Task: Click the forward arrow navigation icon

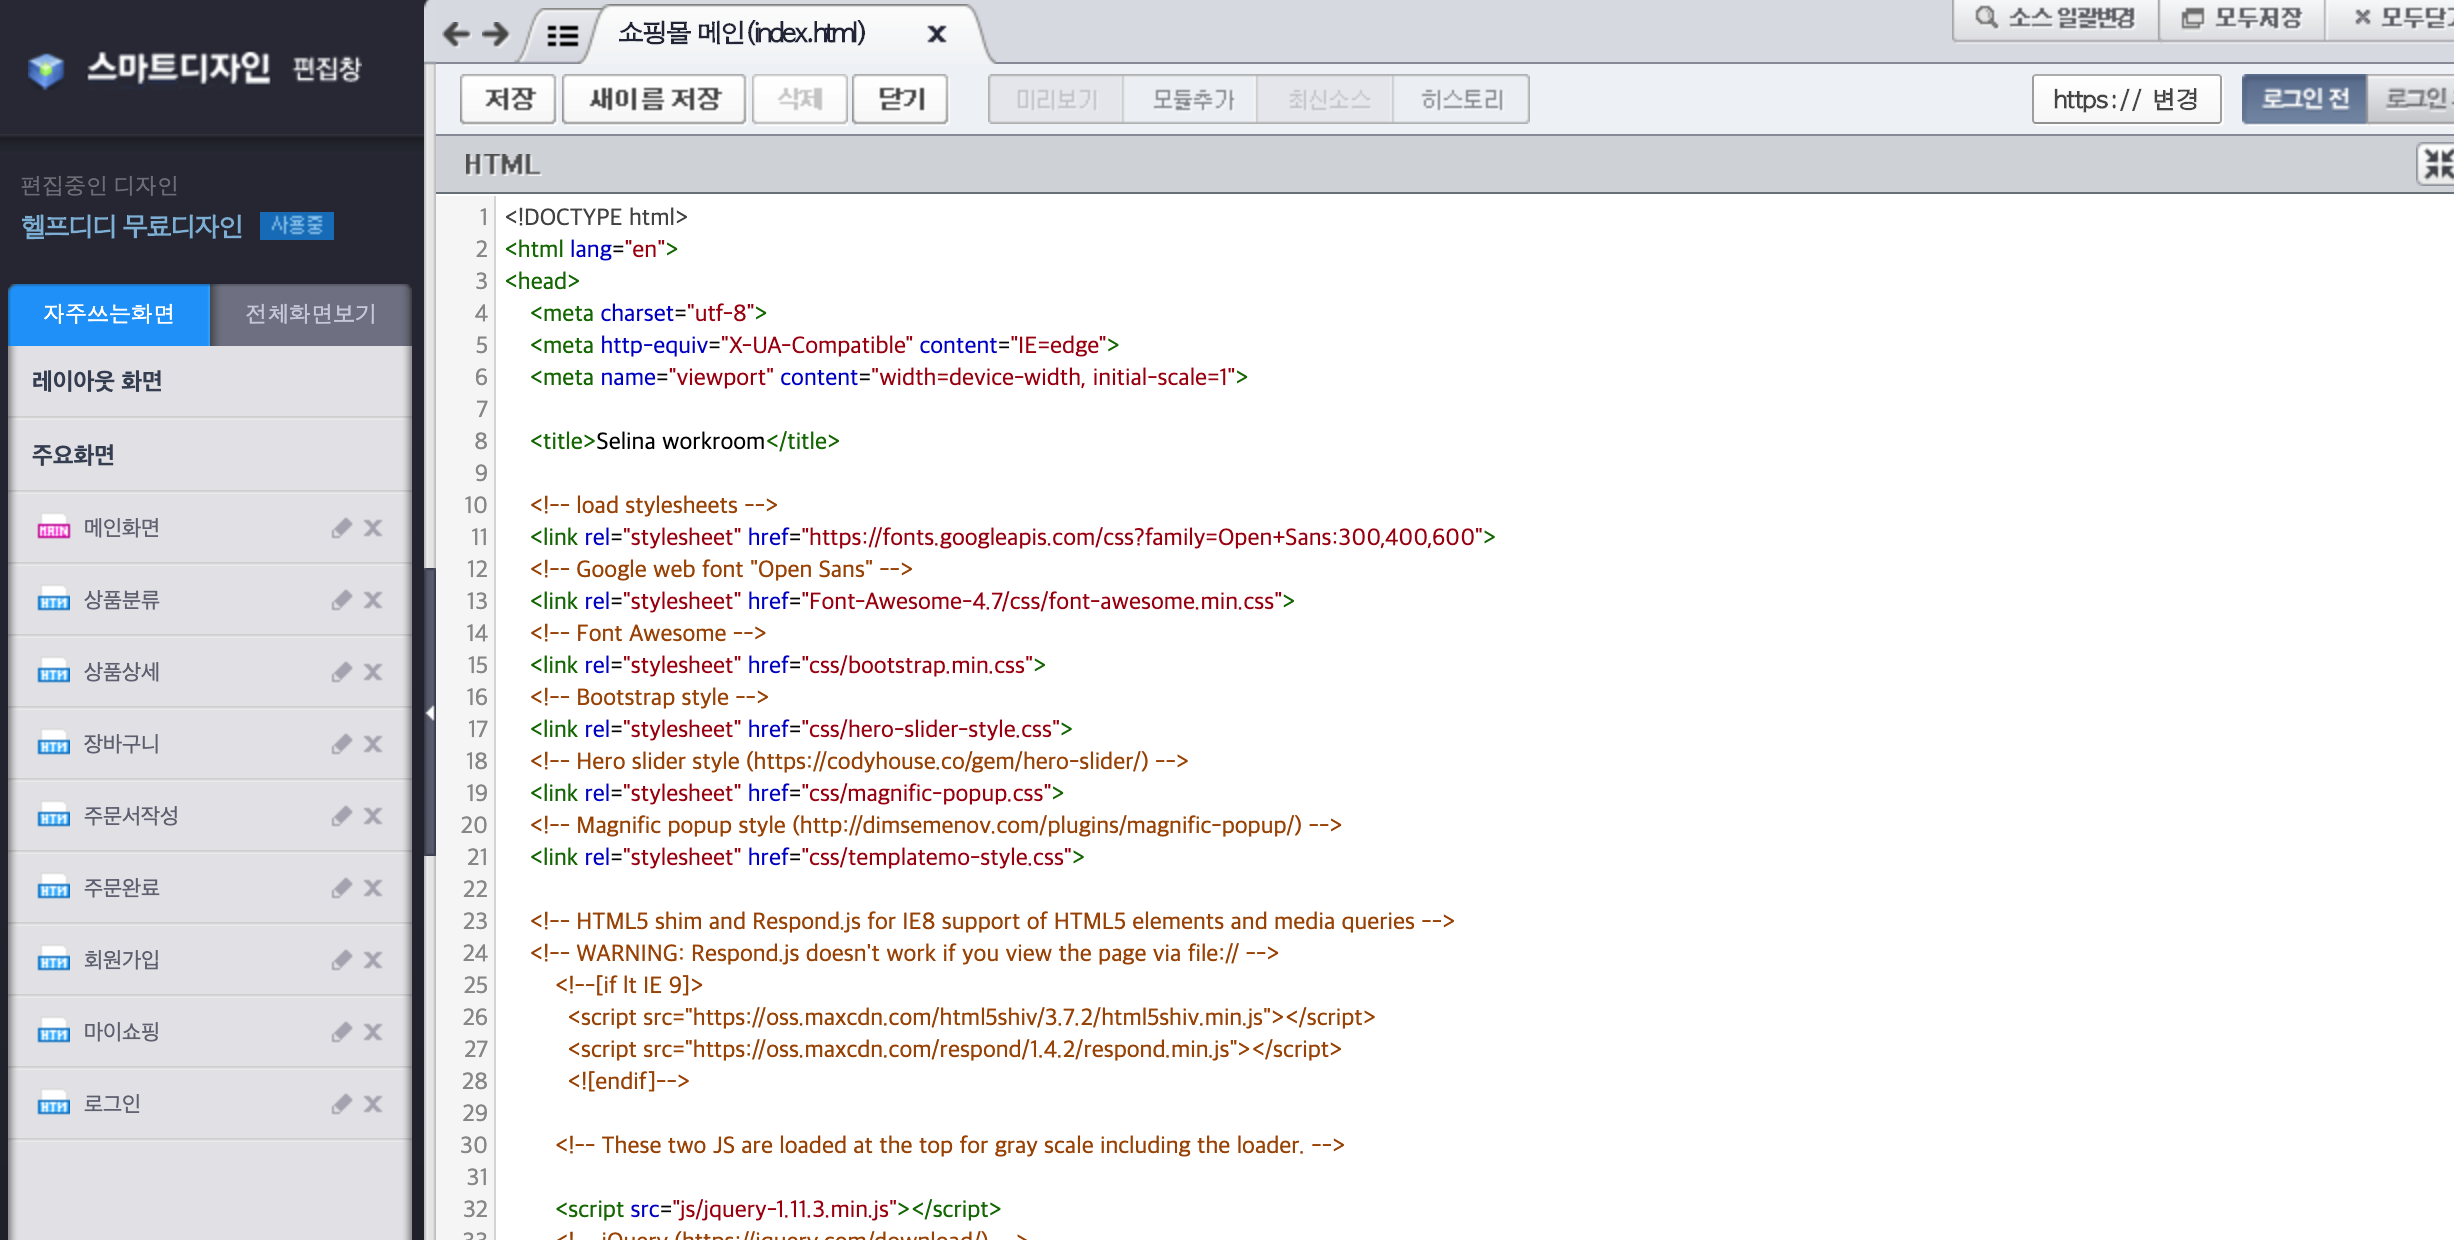Action: tap(496, 34)
